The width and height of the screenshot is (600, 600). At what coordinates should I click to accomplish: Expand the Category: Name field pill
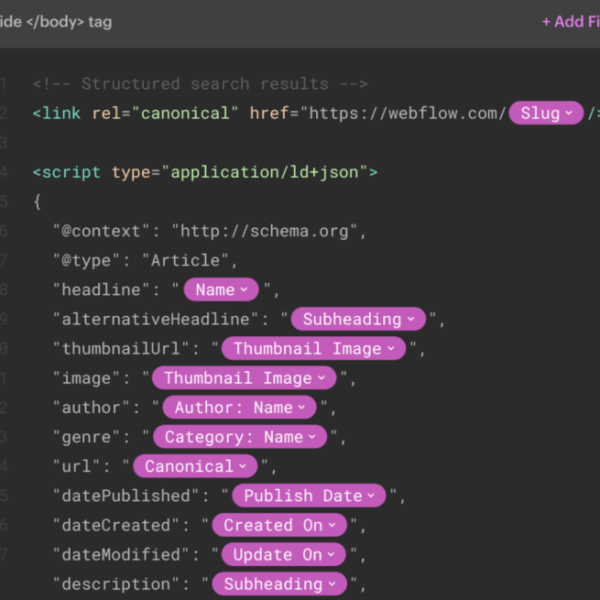point(240,437)
